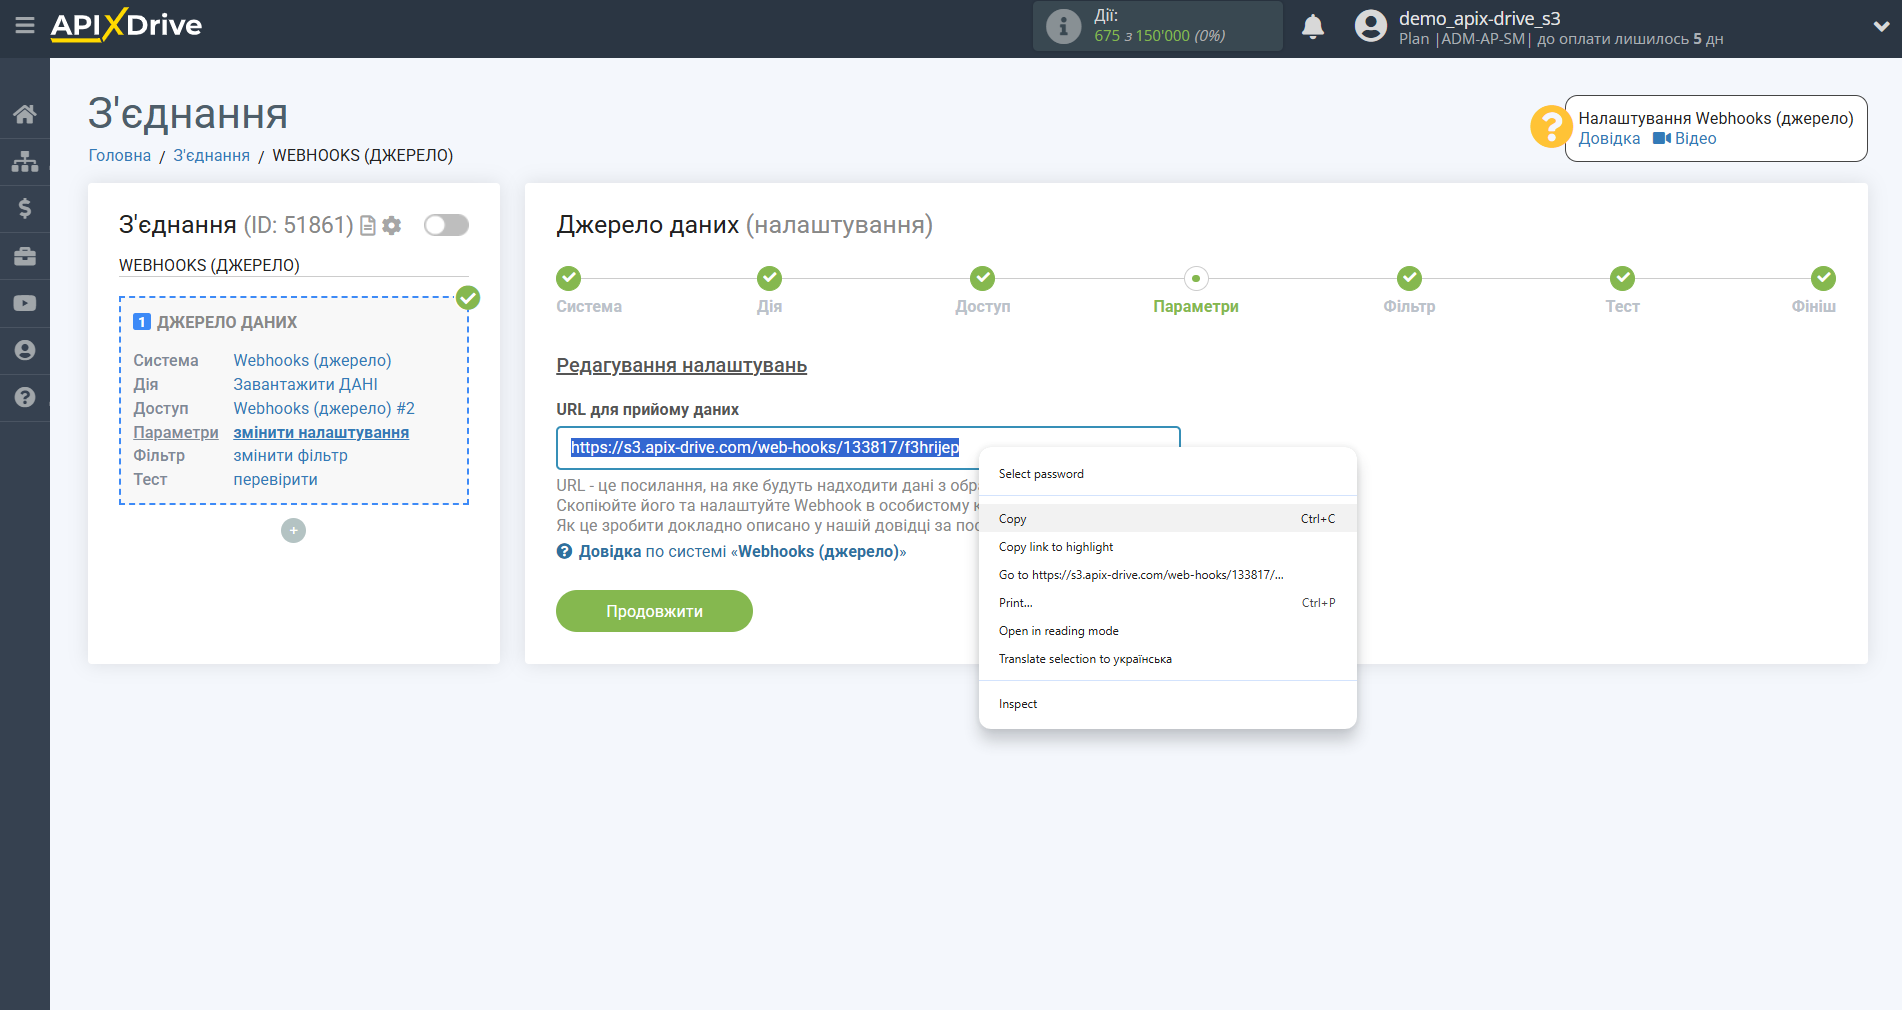The width and height of the screenshot is (1902, 1010).
Task: Open the briefcase sidebar icon
Action: (x=25, y=256)
